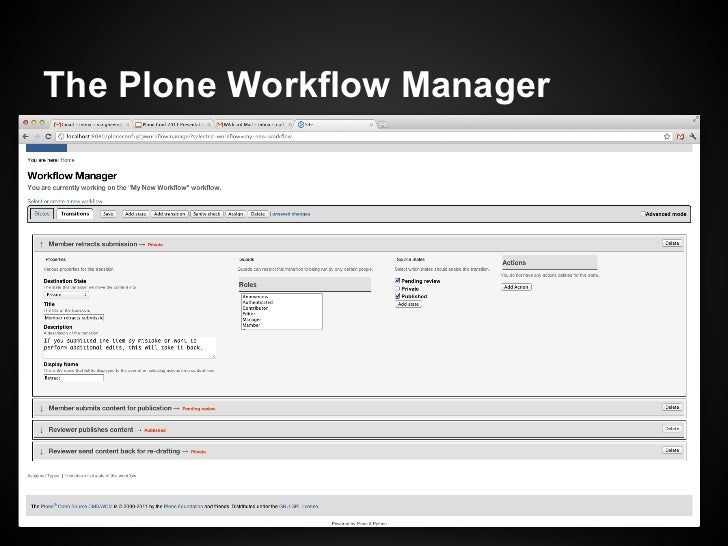The height and width of the screenshot is (546, 728).
Task: Click the Add Action button
Action: pyautogui.click(x=516, y=287)
